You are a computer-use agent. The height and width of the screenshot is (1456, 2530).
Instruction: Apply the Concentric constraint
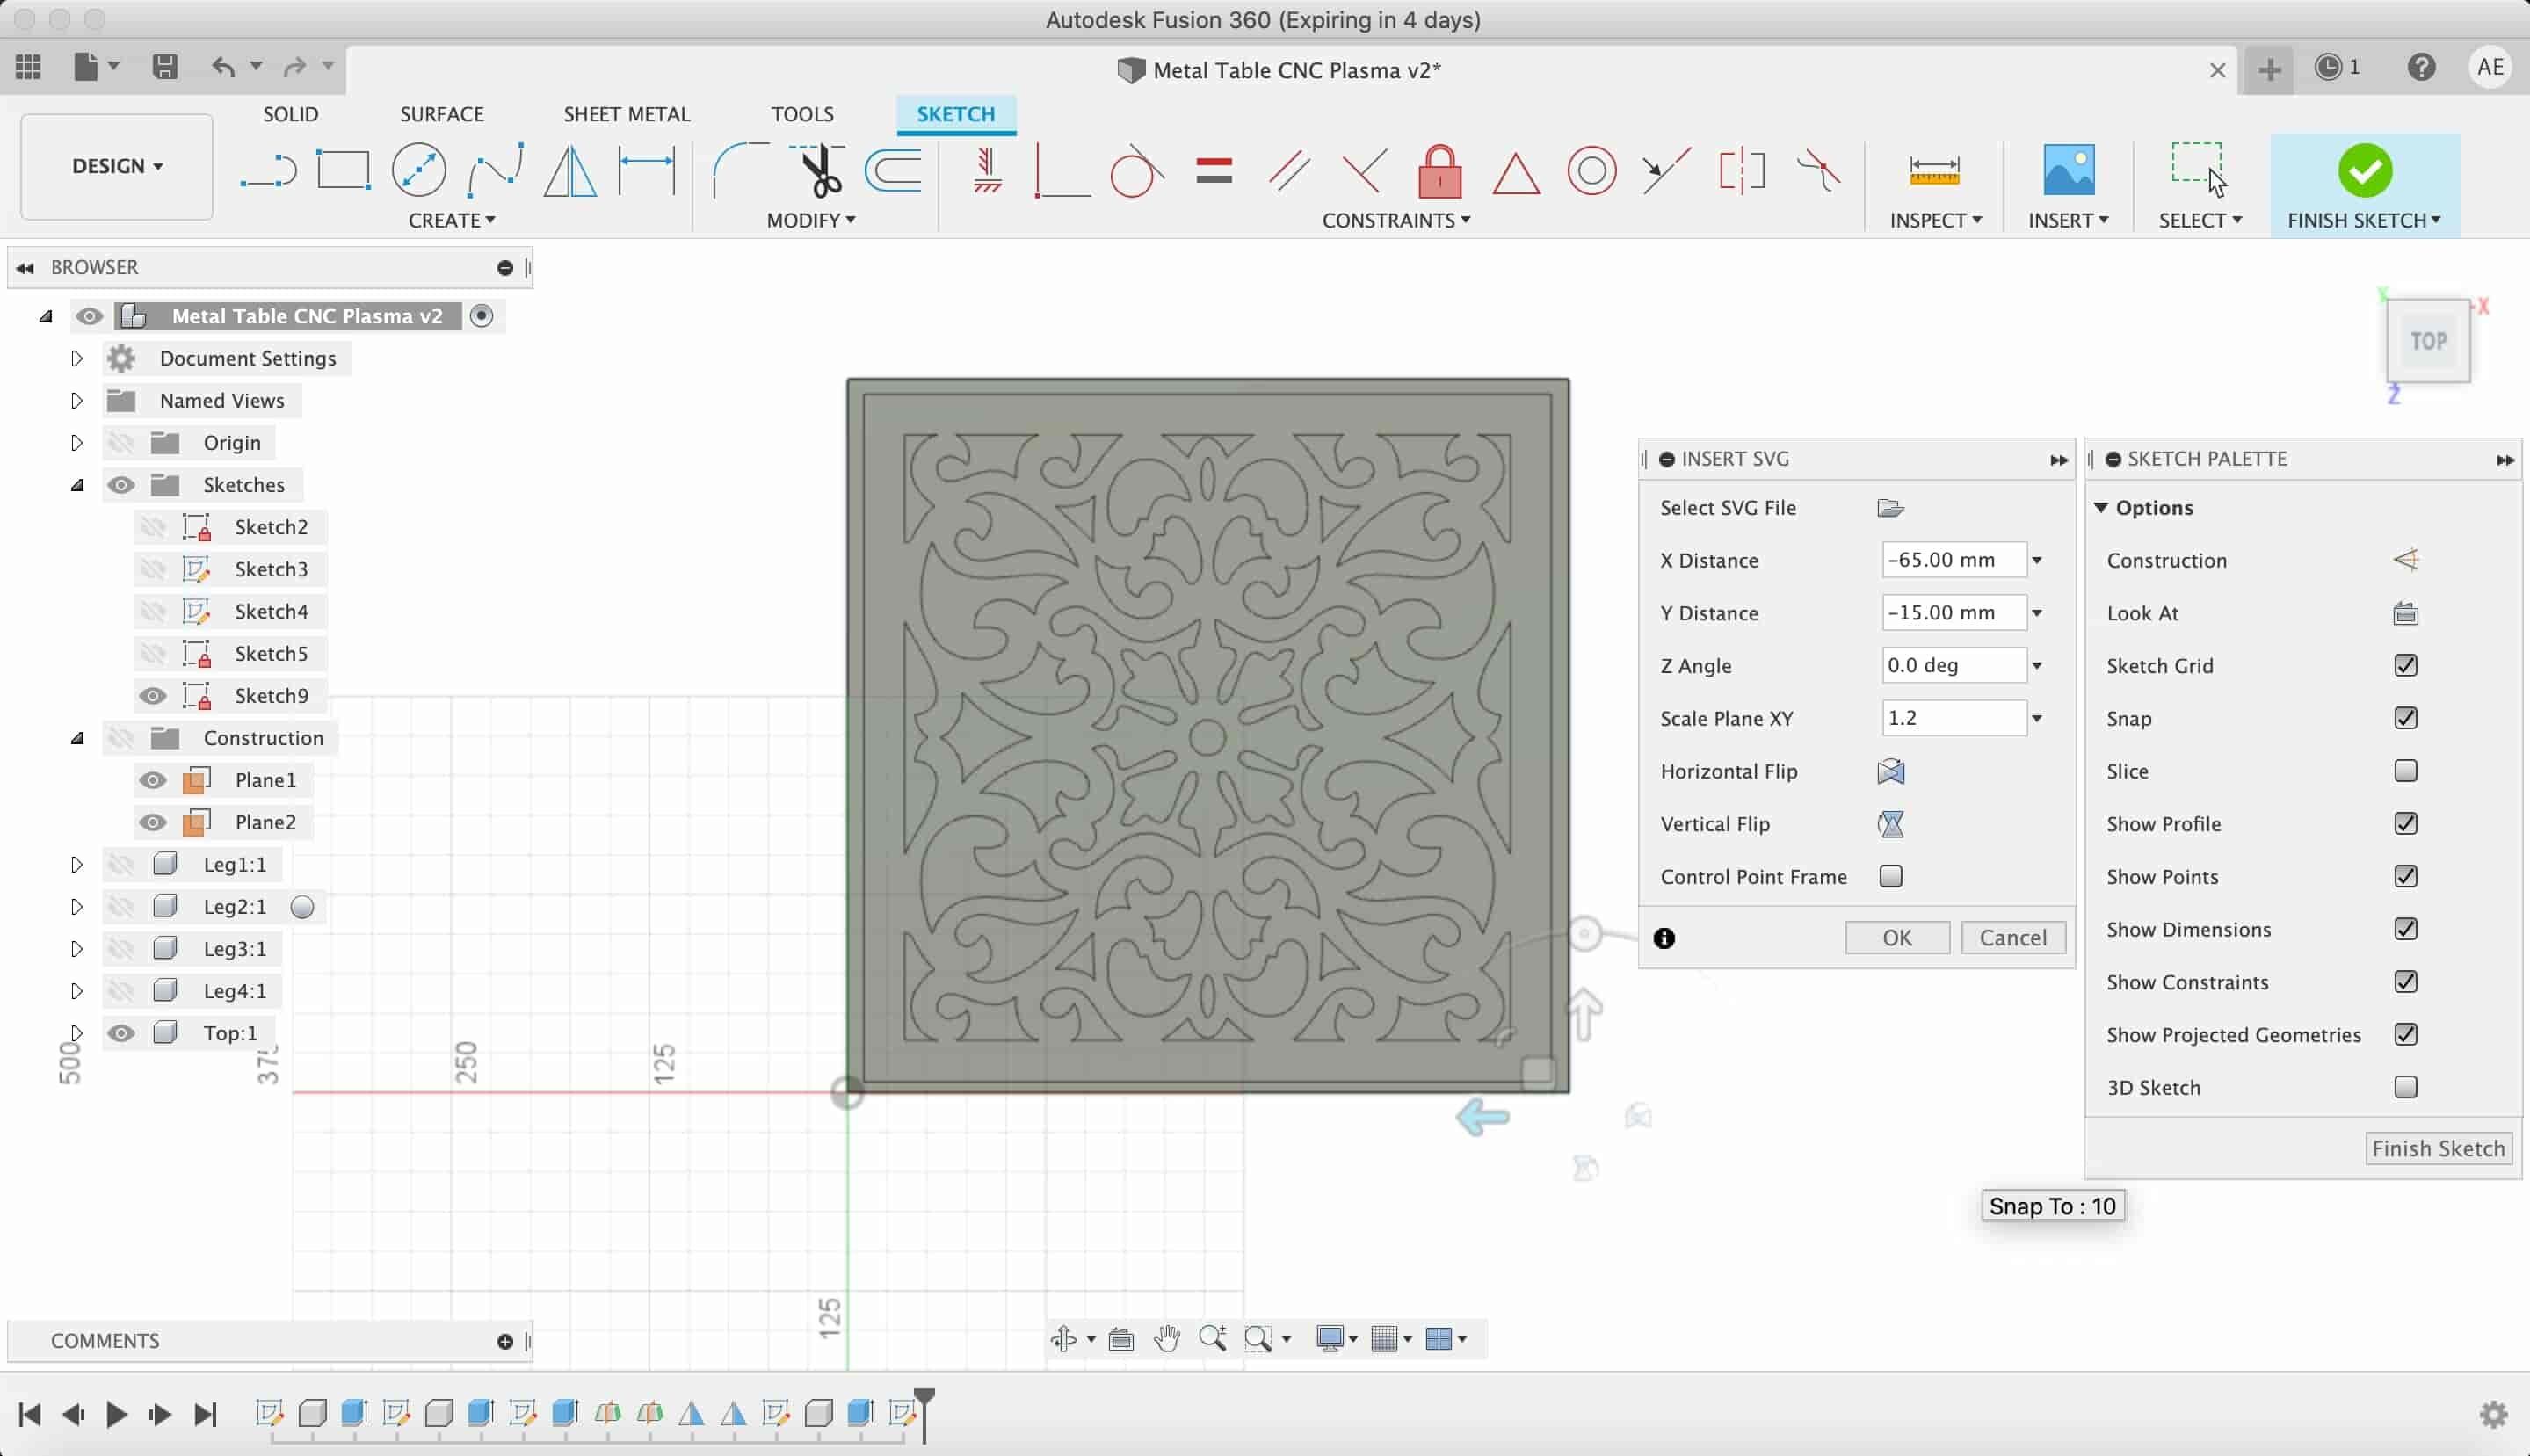[1591, 171]
